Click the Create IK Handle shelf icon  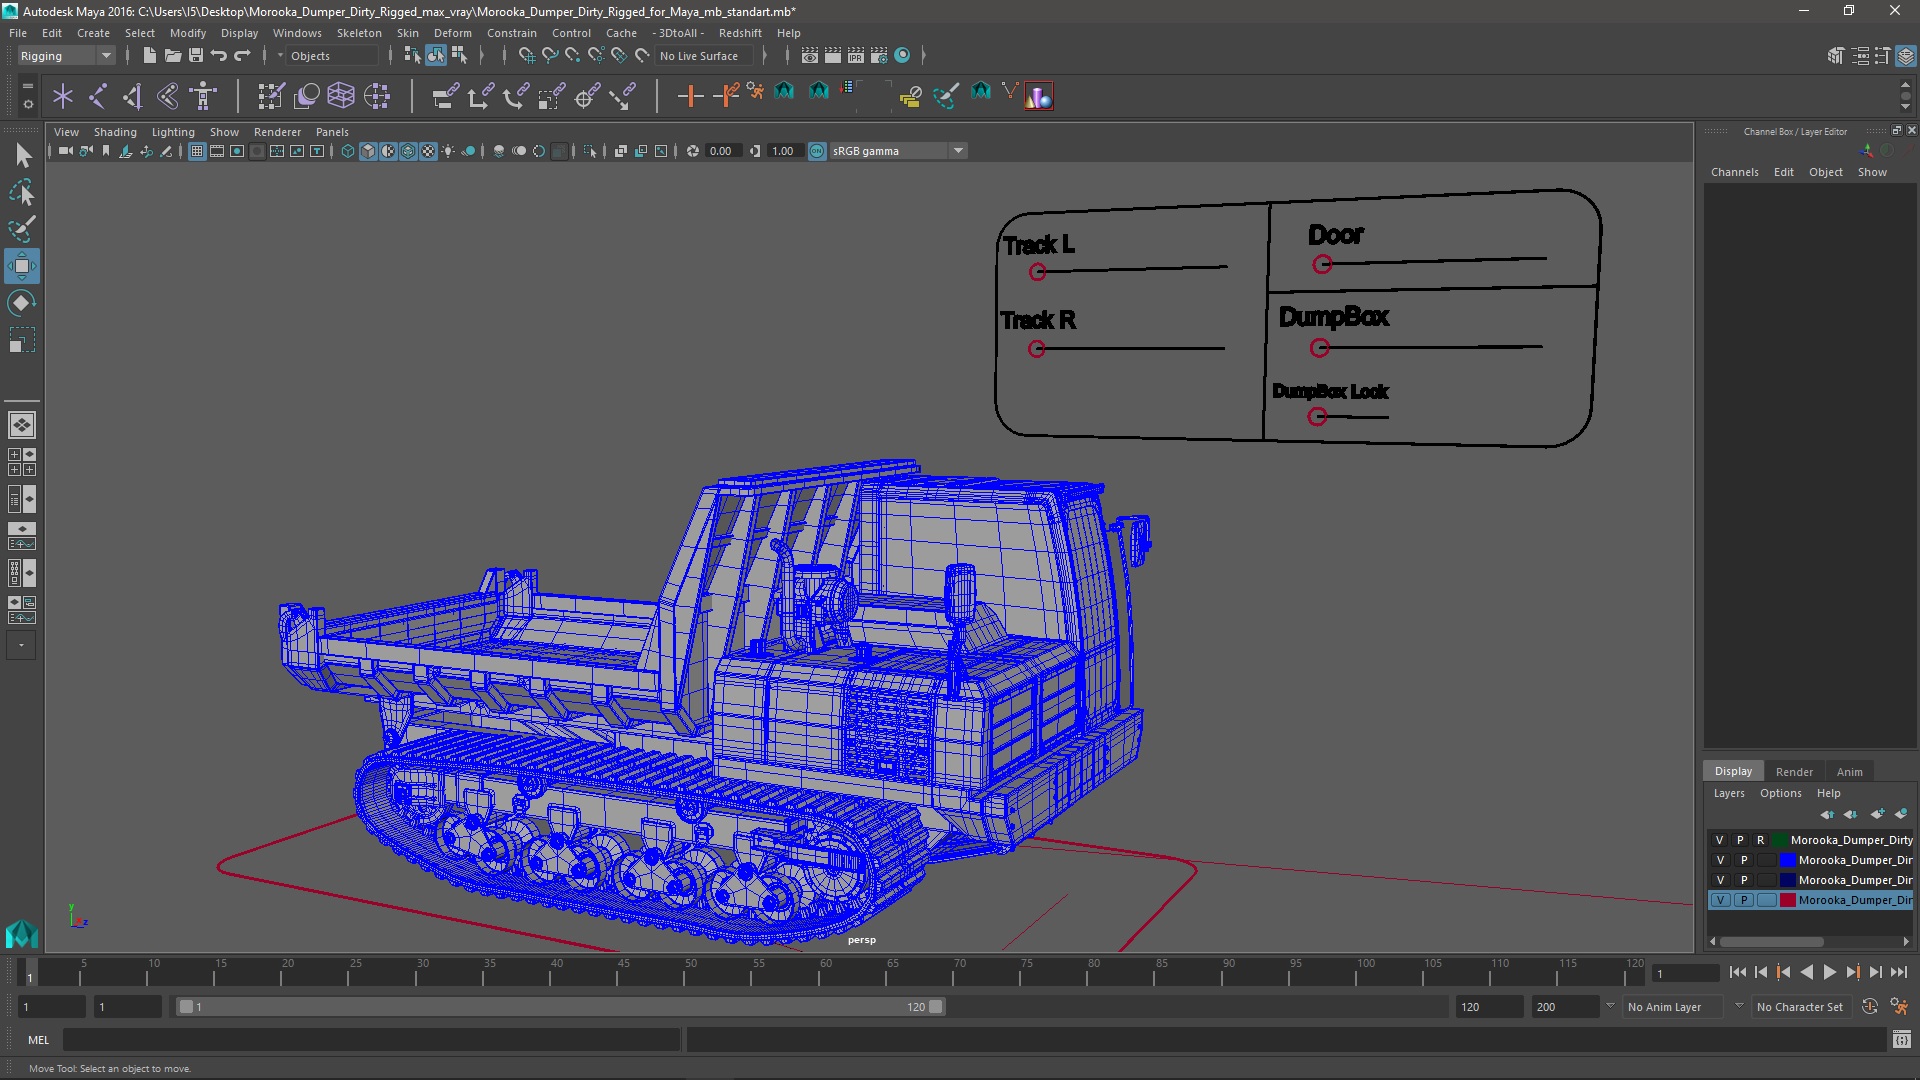coord(133,96)
